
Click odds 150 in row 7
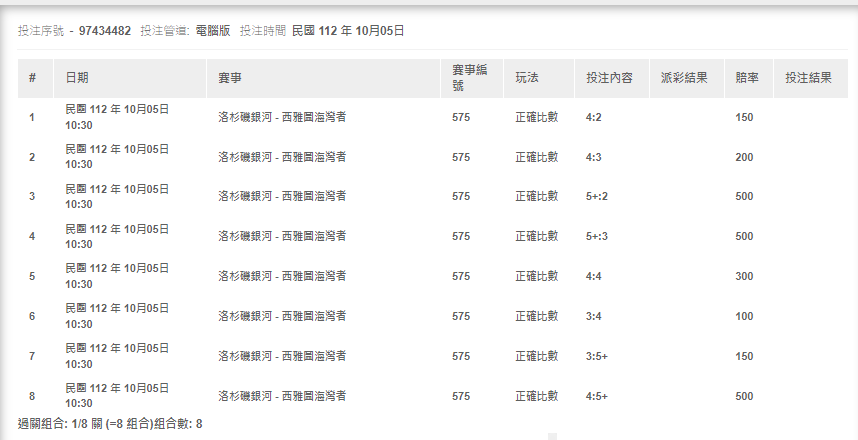click(x=744, y=356)
